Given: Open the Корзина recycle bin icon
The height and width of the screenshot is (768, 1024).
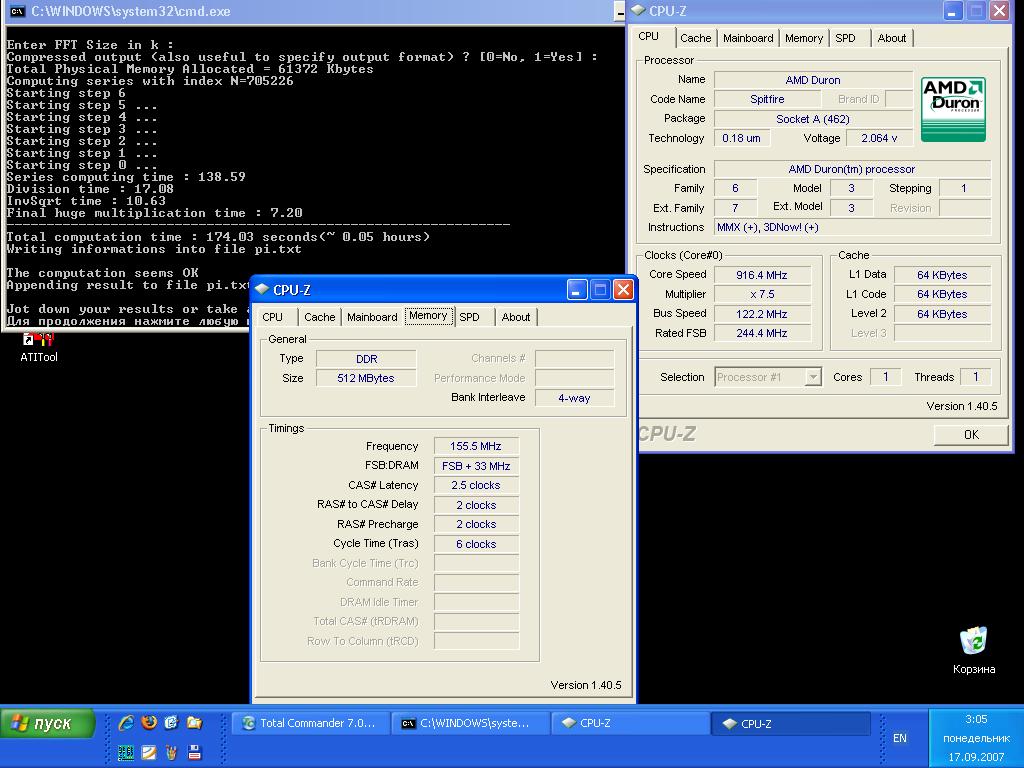Looking at the screenshot, I should tap(974, 650).
